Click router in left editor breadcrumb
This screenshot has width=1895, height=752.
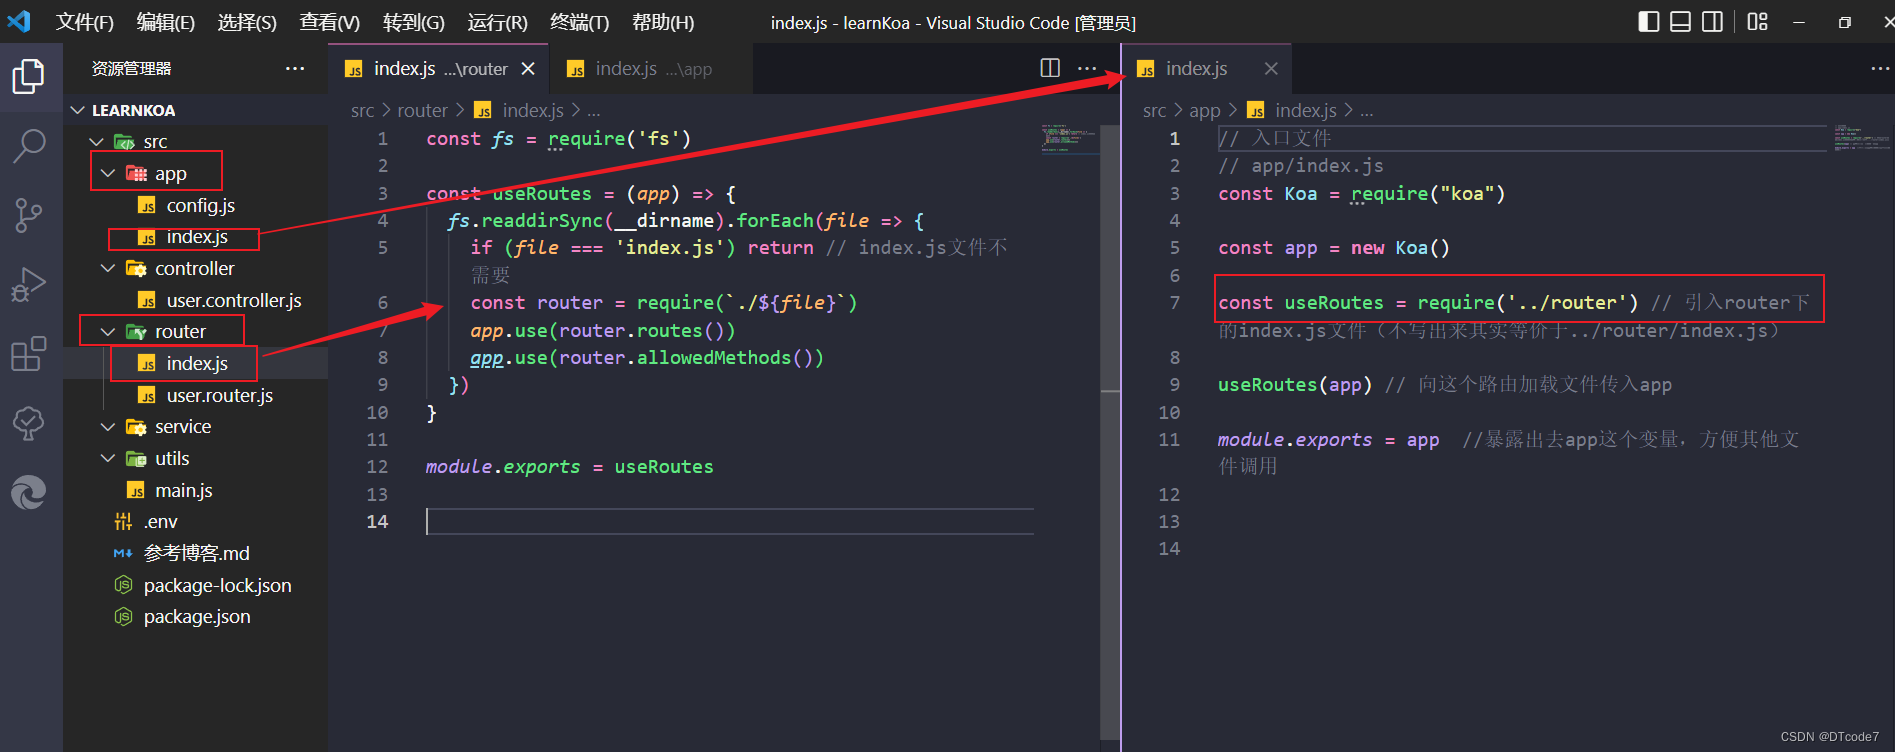pyautogui.click(x=422, y=110)
